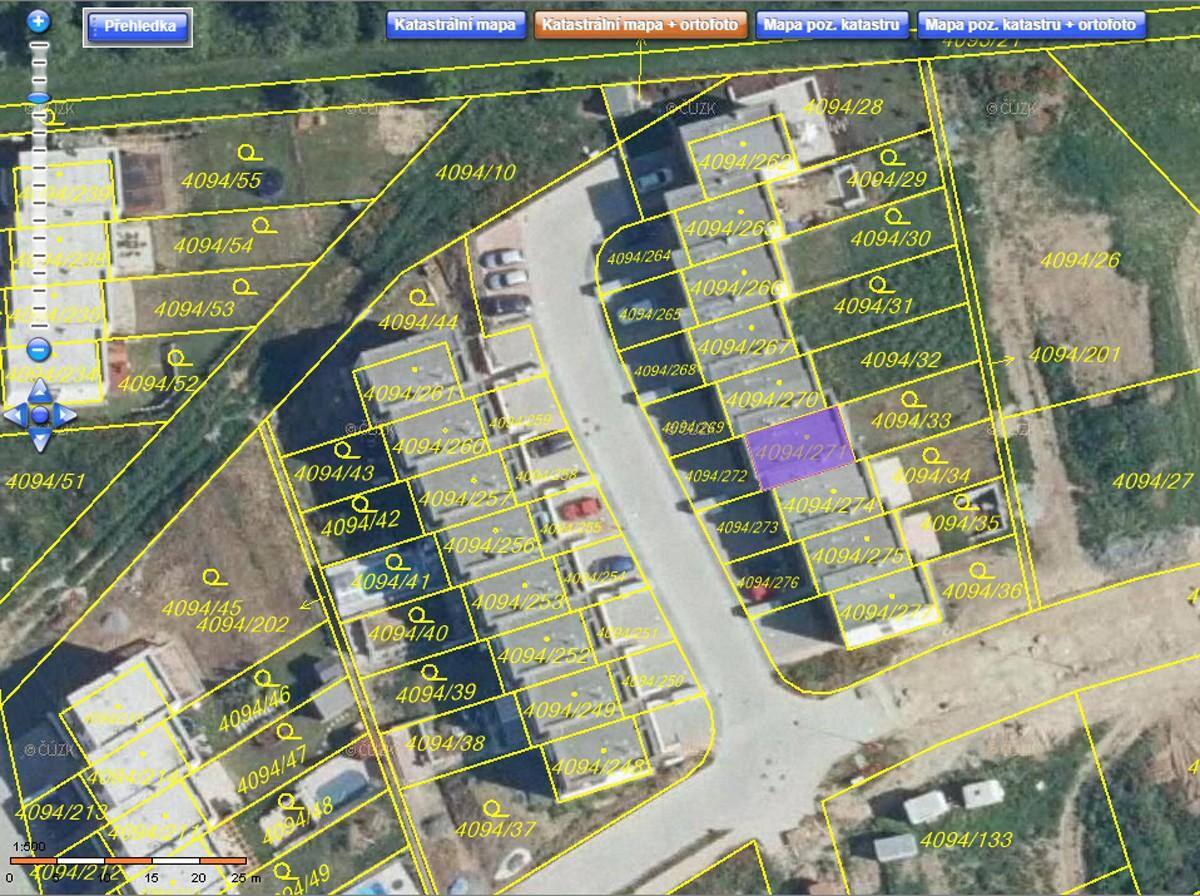Open Mapa poz. katastru + ortofoto view
Image resolution: width=1200 pixels, height=896 pixels.
tap(1030, 25)
